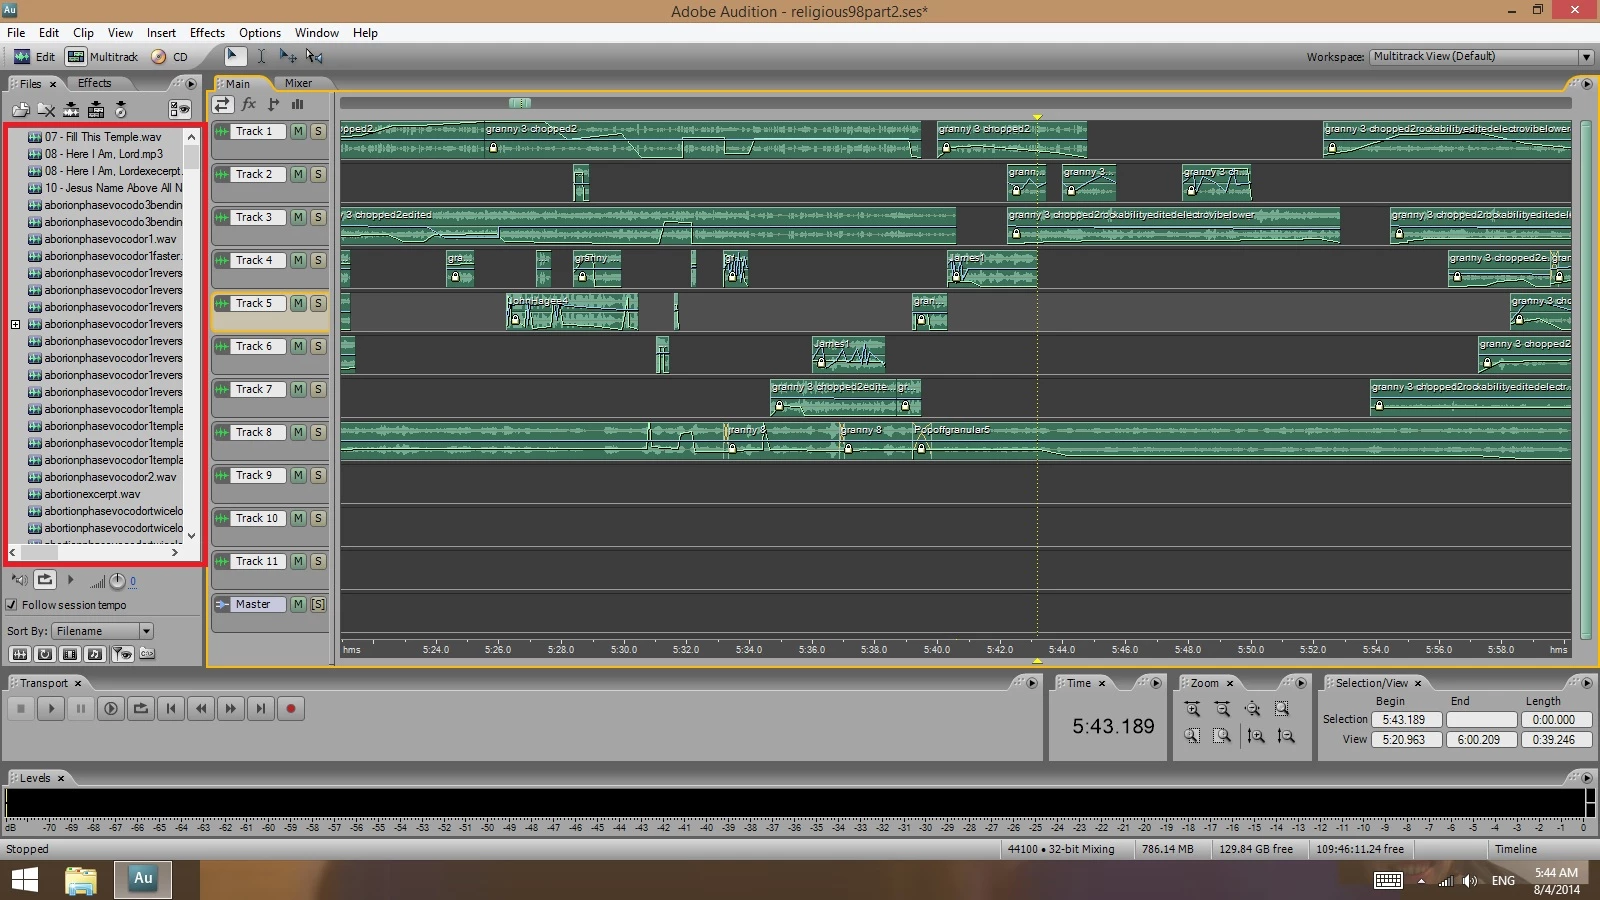This screenshot has height=900, width=1600.
Task: Click the Import File folder icon
Action: tap(21, 109)
